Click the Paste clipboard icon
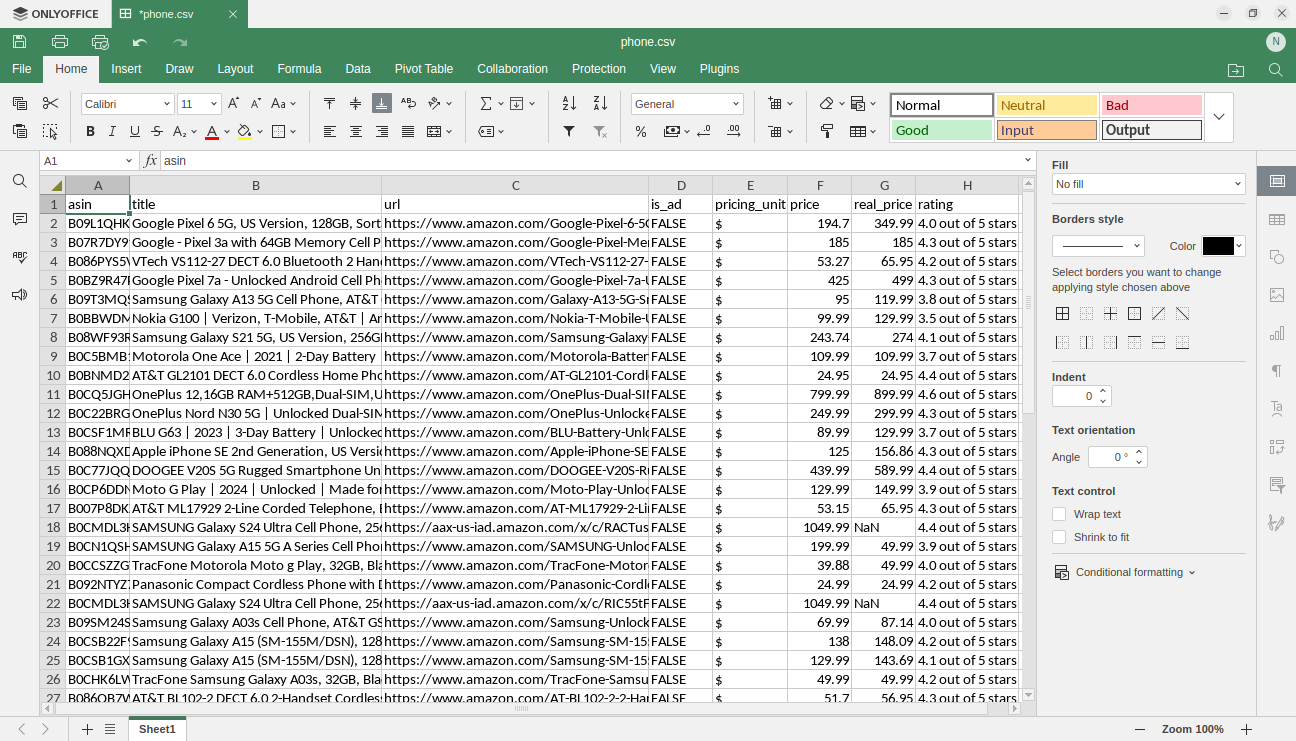This screenshot has height=741, width=1296. point(20,131)
